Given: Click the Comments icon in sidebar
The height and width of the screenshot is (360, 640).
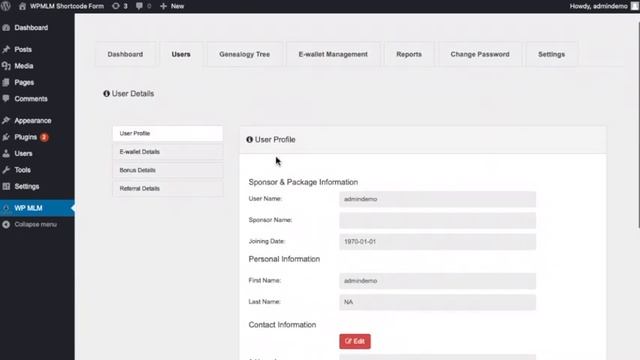Looking at the screenshot, I should click(x=6, y=99).
